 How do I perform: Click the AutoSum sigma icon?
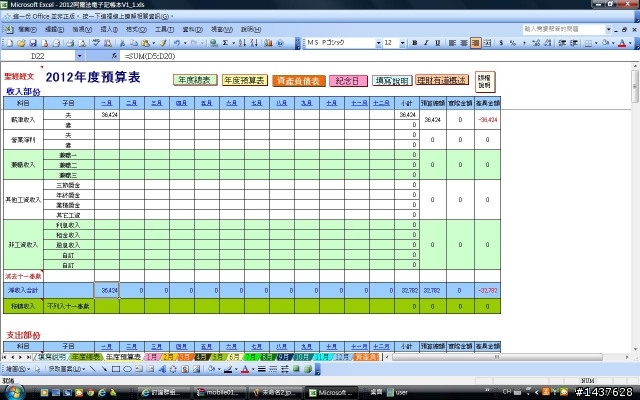click(225, 43)
